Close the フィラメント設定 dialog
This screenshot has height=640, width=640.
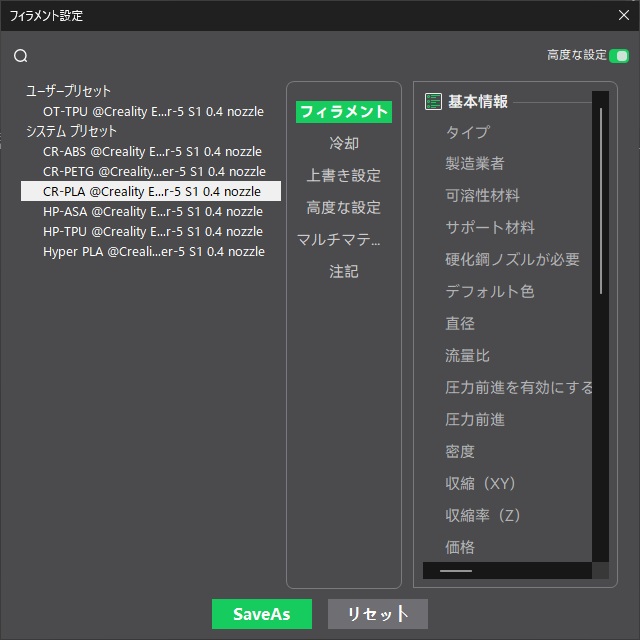[x=623, y=16]
